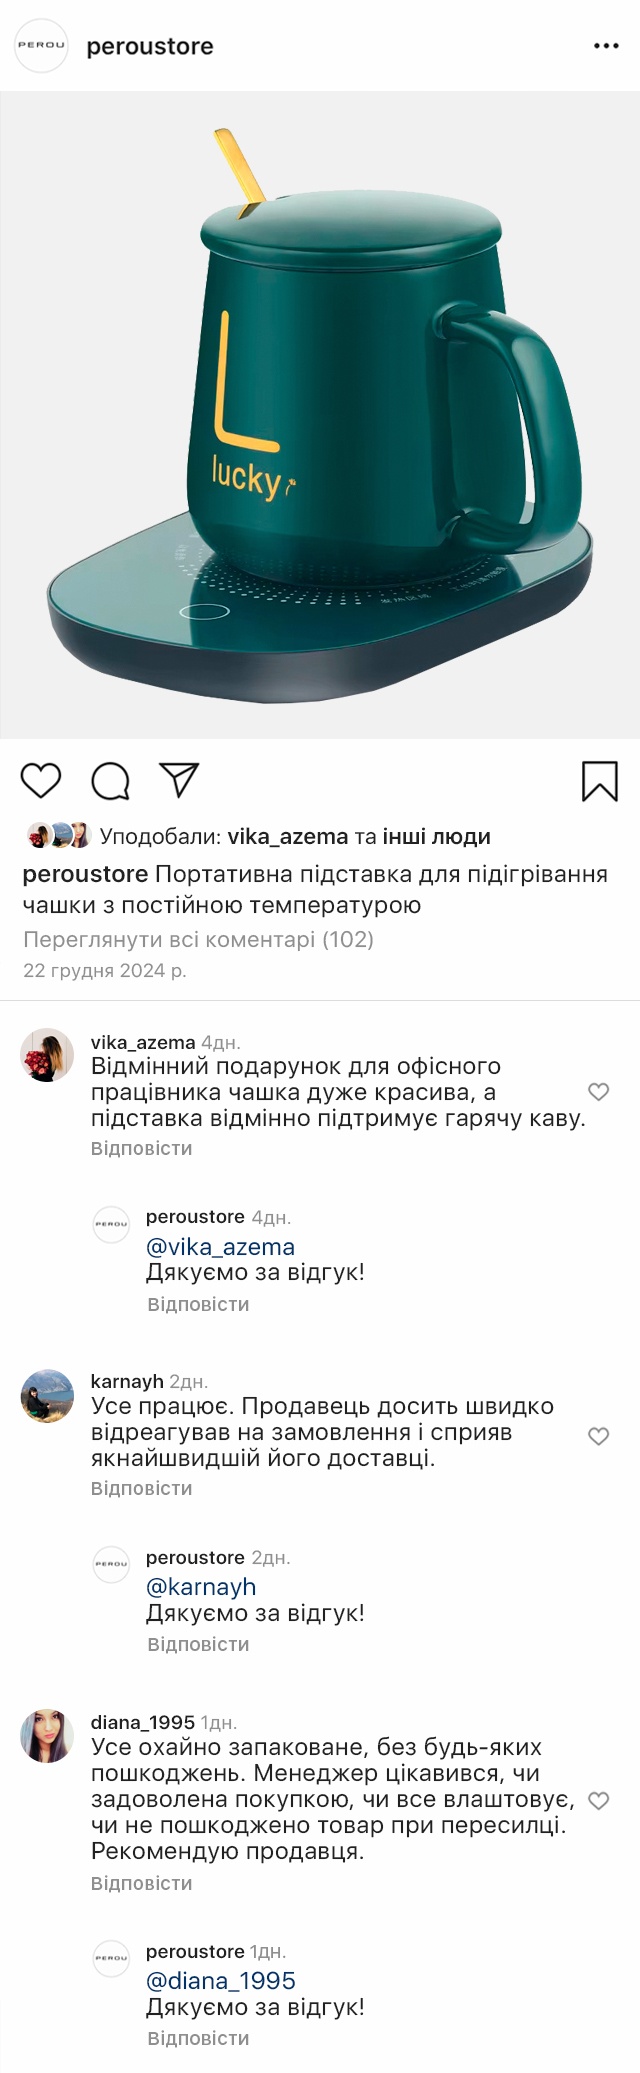The width and height of the screenshot is (640, 2073).
Task: Open the @diana_1995 mention link
Action: 220,1980
